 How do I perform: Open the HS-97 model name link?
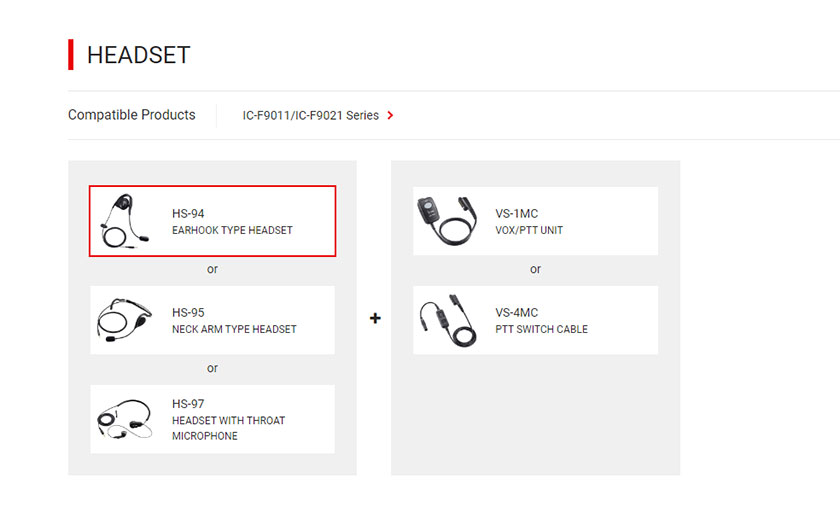[x=188, y=404]
